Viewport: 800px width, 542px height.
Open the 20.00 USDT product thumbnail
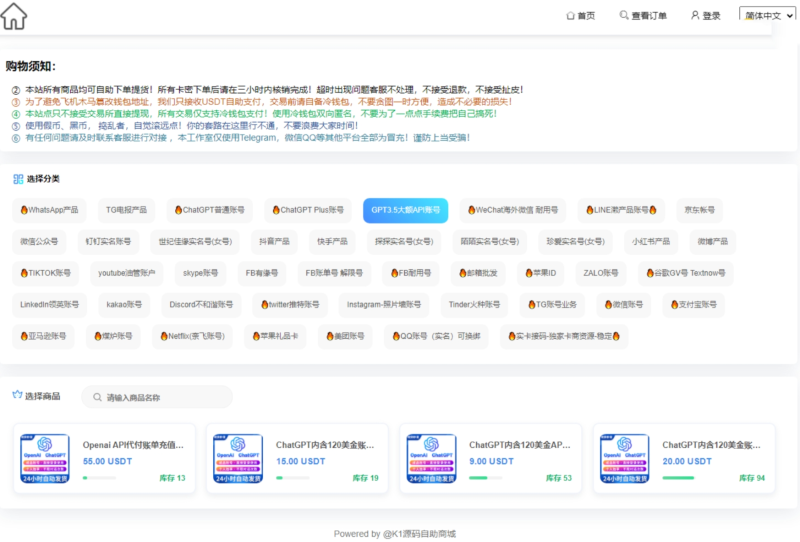(x=624, y=458)
